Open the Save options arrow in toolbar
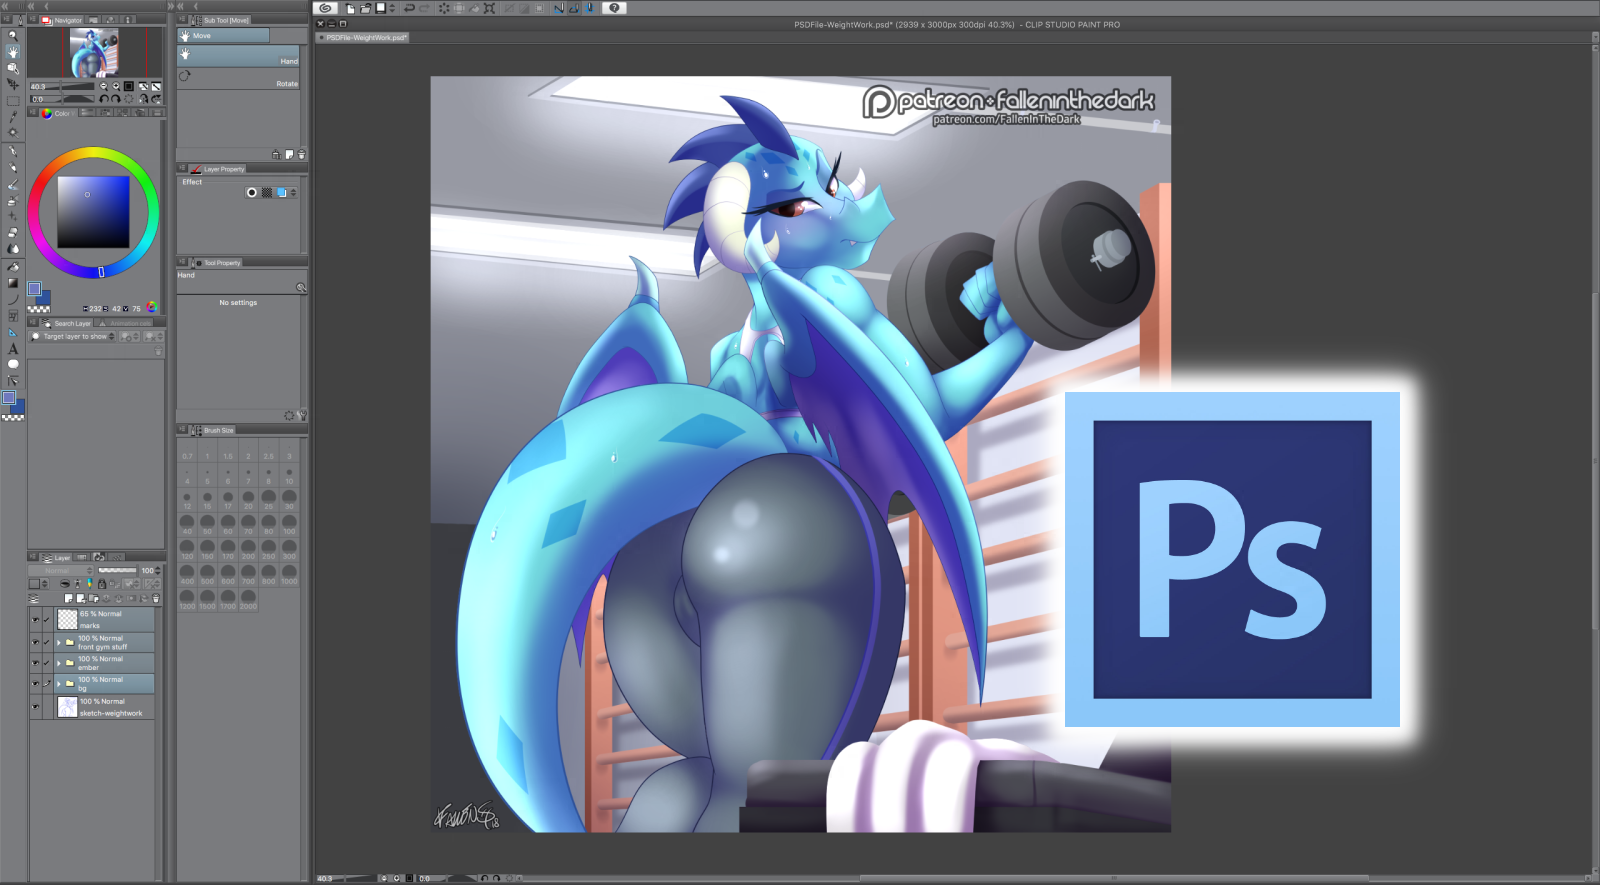This screenshot has height=885, width=1600. tap(391, 8)
